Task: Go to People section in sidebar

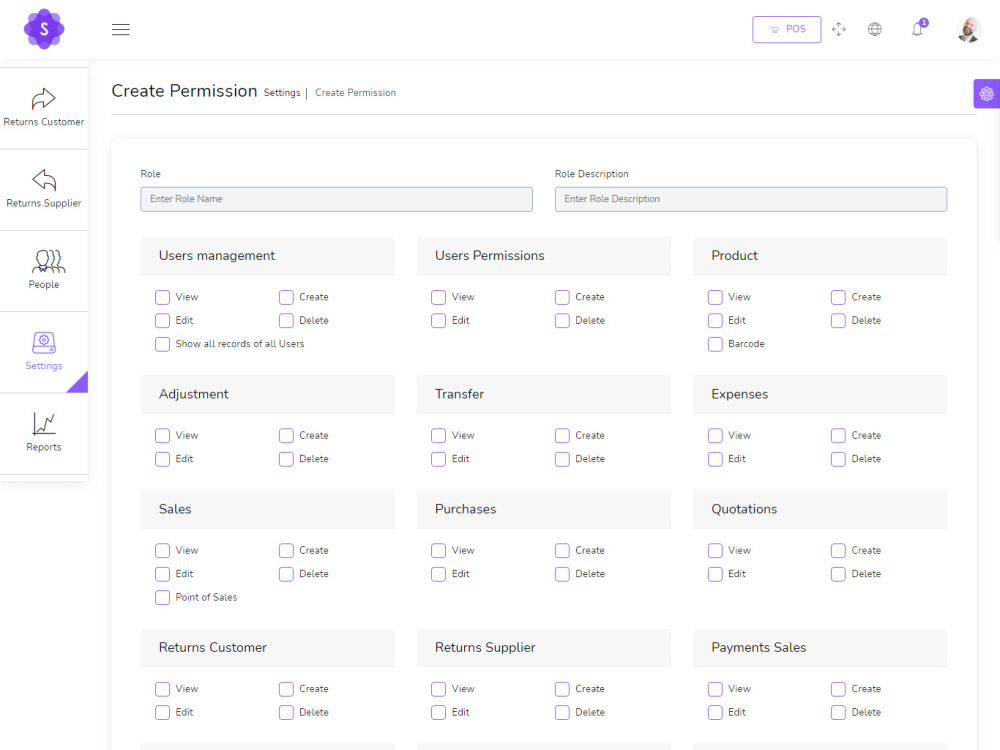Action: (44, 270)
